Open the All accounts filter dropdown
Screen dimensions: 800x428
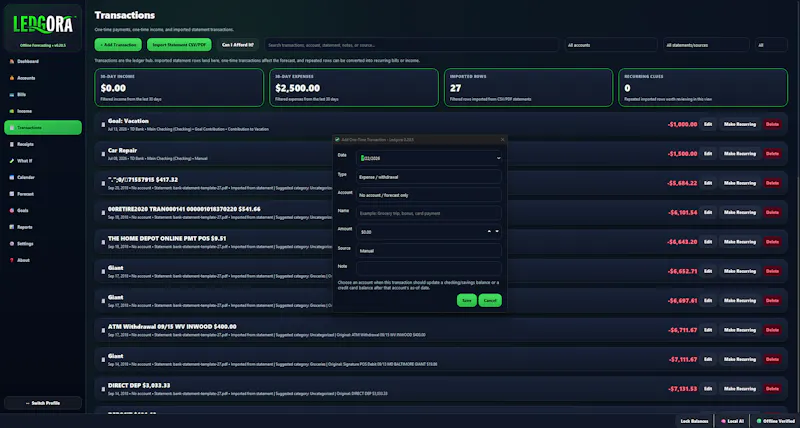pos(611,45)
